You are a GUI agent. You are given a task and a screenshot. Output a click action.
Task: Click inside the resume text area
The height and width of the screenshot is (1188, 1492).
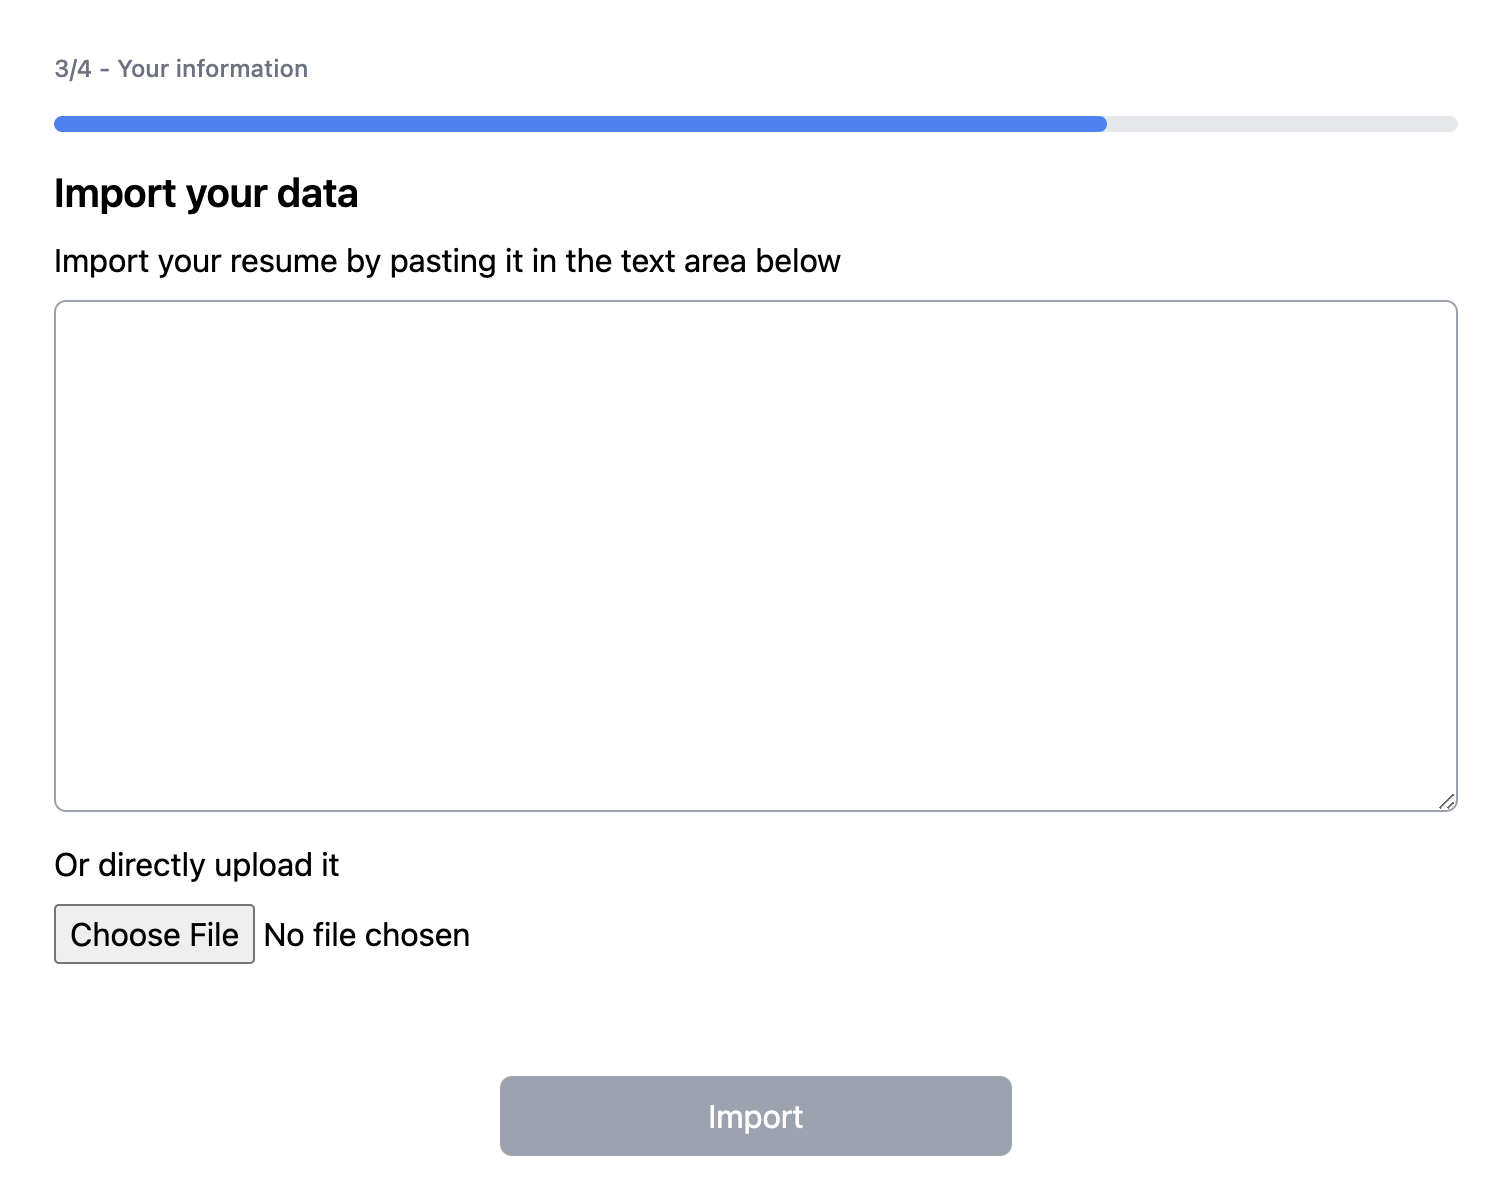click(x=755, y=555)
